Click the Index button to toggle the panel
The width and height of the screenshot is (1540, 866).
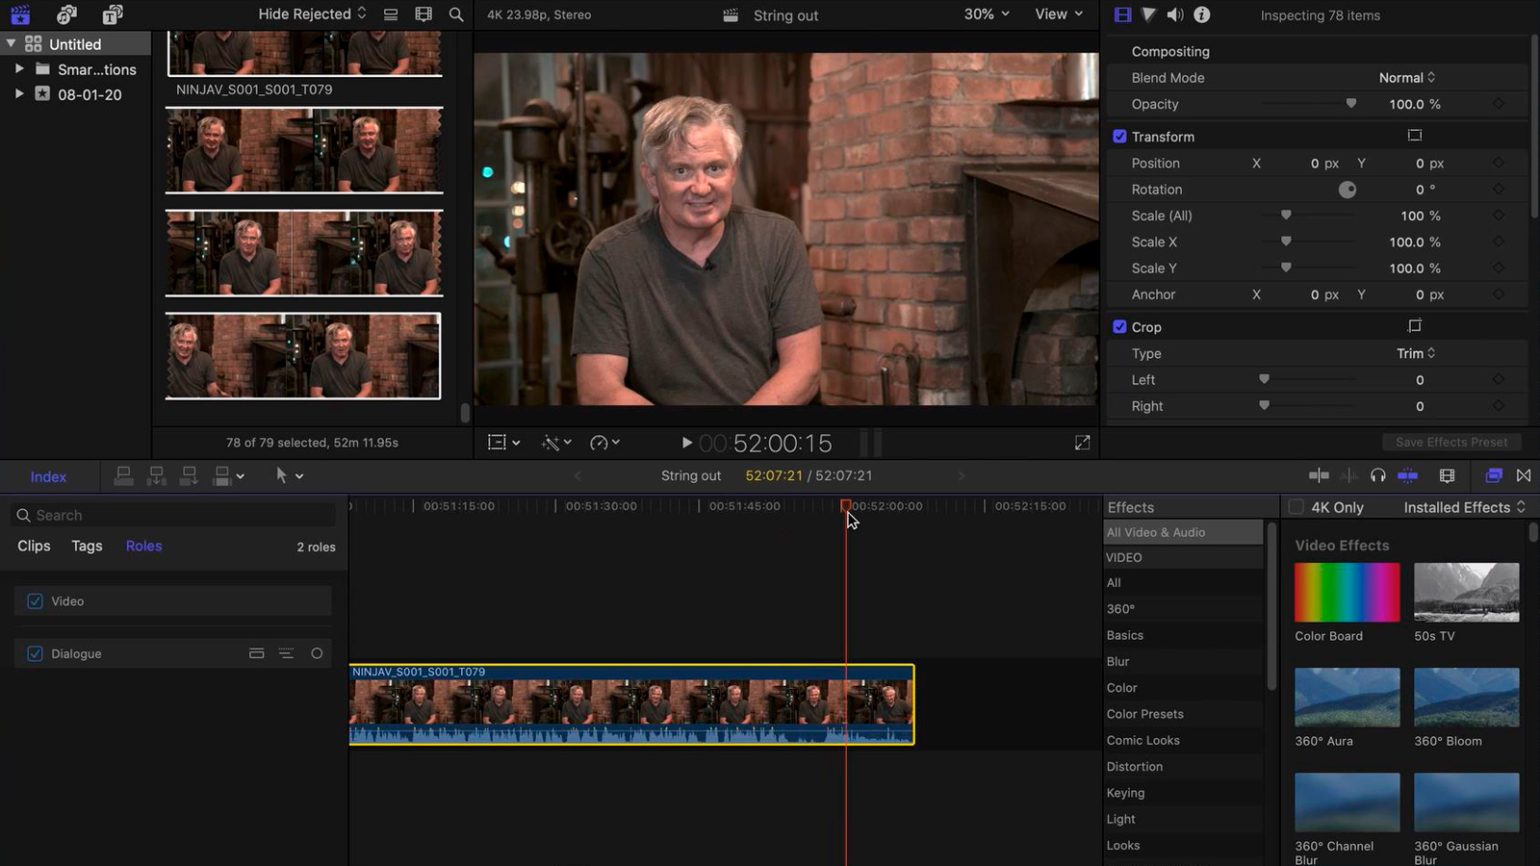tap(47, 476)
